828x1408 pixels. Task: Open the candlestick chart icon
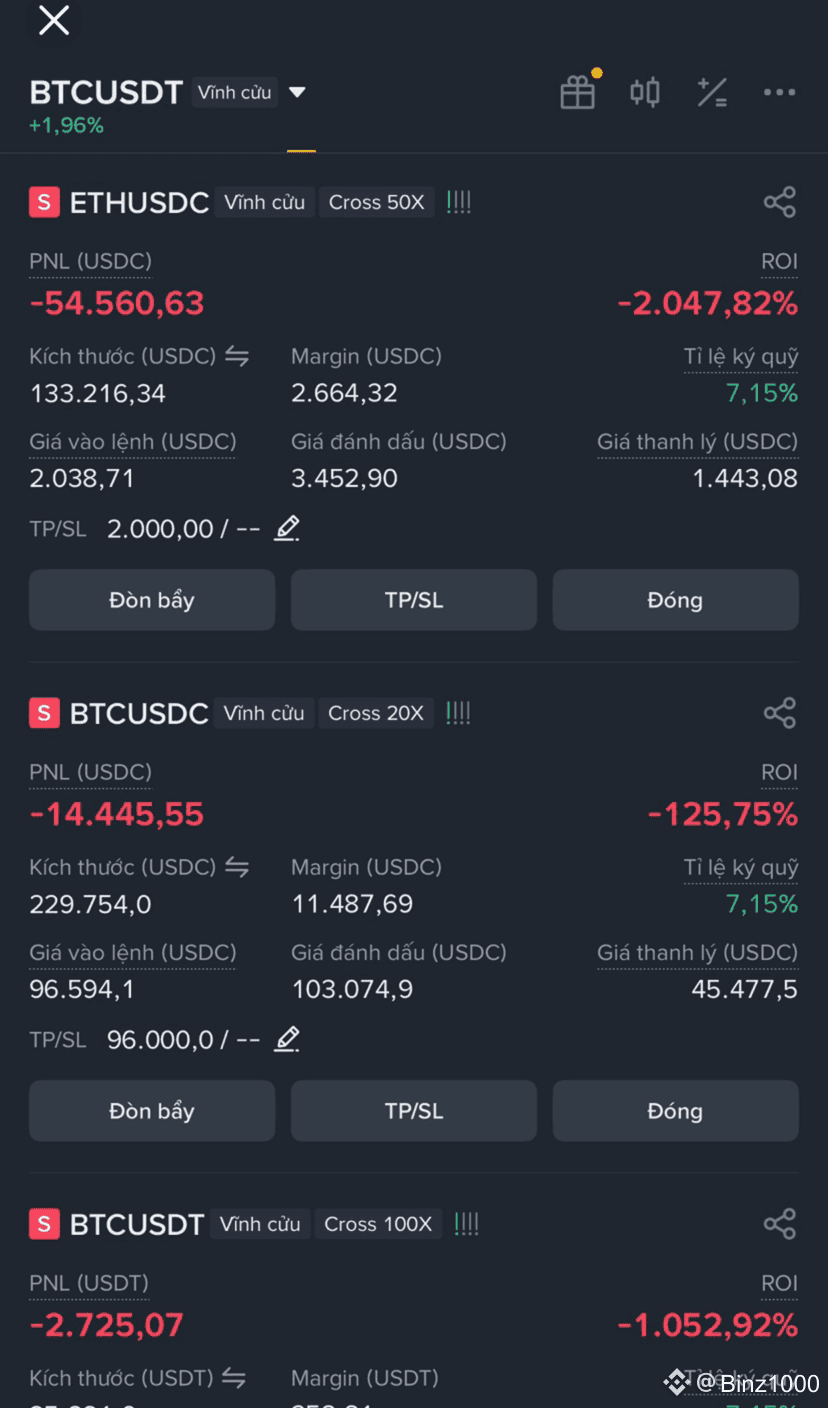click(645, 93)
